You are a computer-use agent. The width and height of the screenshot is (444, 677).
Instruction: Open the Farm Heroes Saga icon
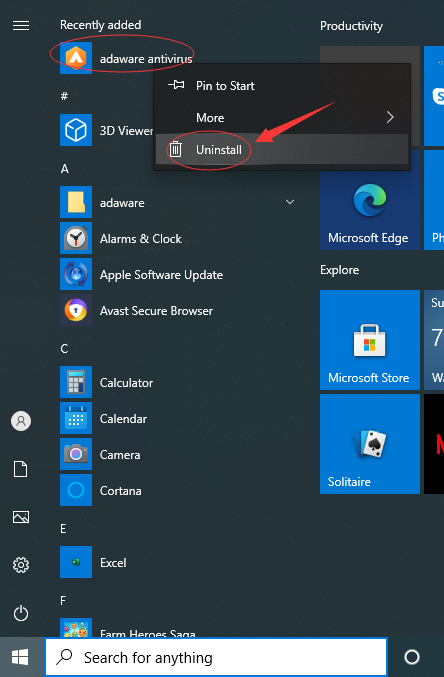(x=76, y=627)
